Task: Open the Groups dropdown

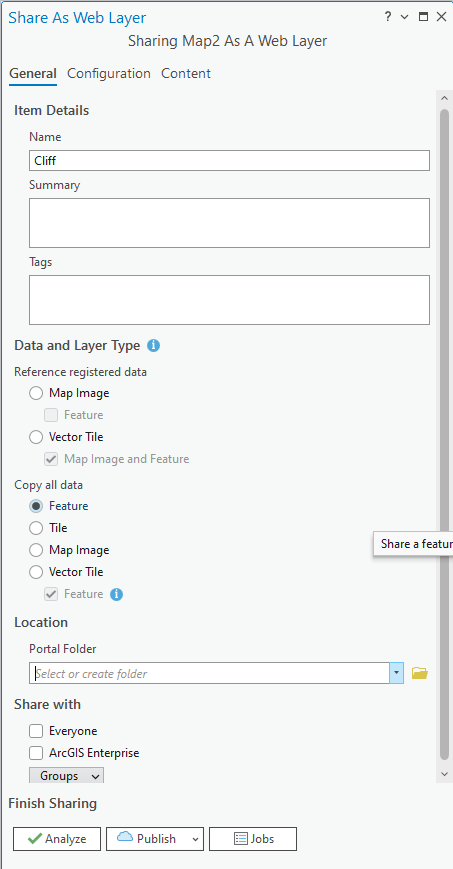Action: click(67, 776)
